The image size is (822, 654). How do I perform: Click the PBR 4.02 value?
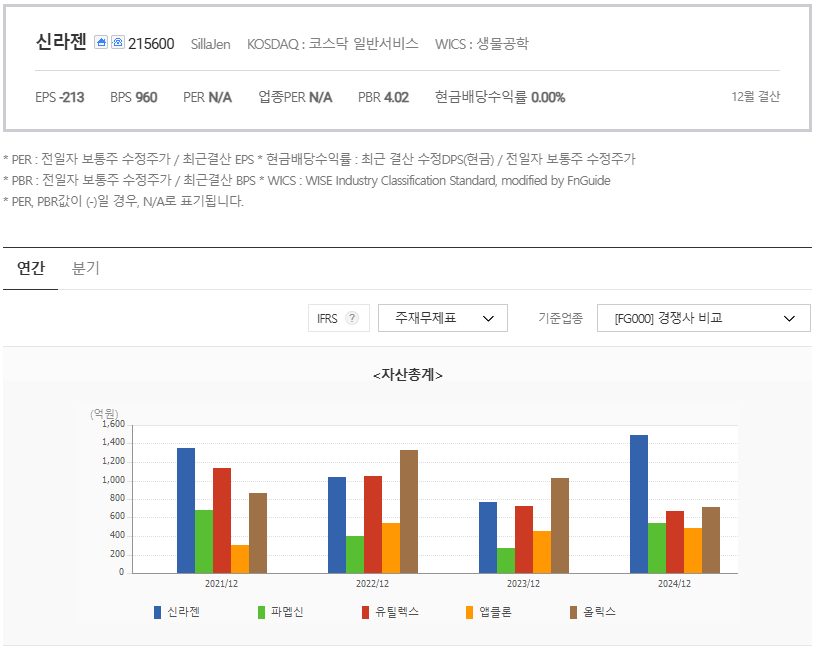pos(383,97)
